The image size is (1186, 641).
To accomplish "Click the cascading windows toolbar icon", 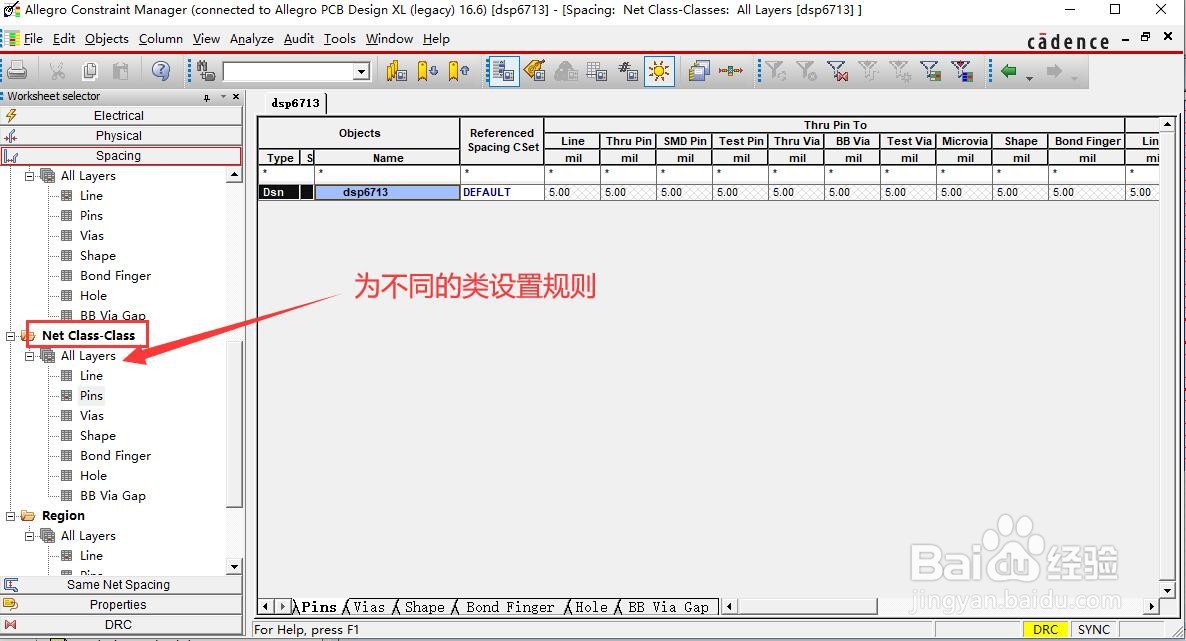I will [x=699, y=71].
